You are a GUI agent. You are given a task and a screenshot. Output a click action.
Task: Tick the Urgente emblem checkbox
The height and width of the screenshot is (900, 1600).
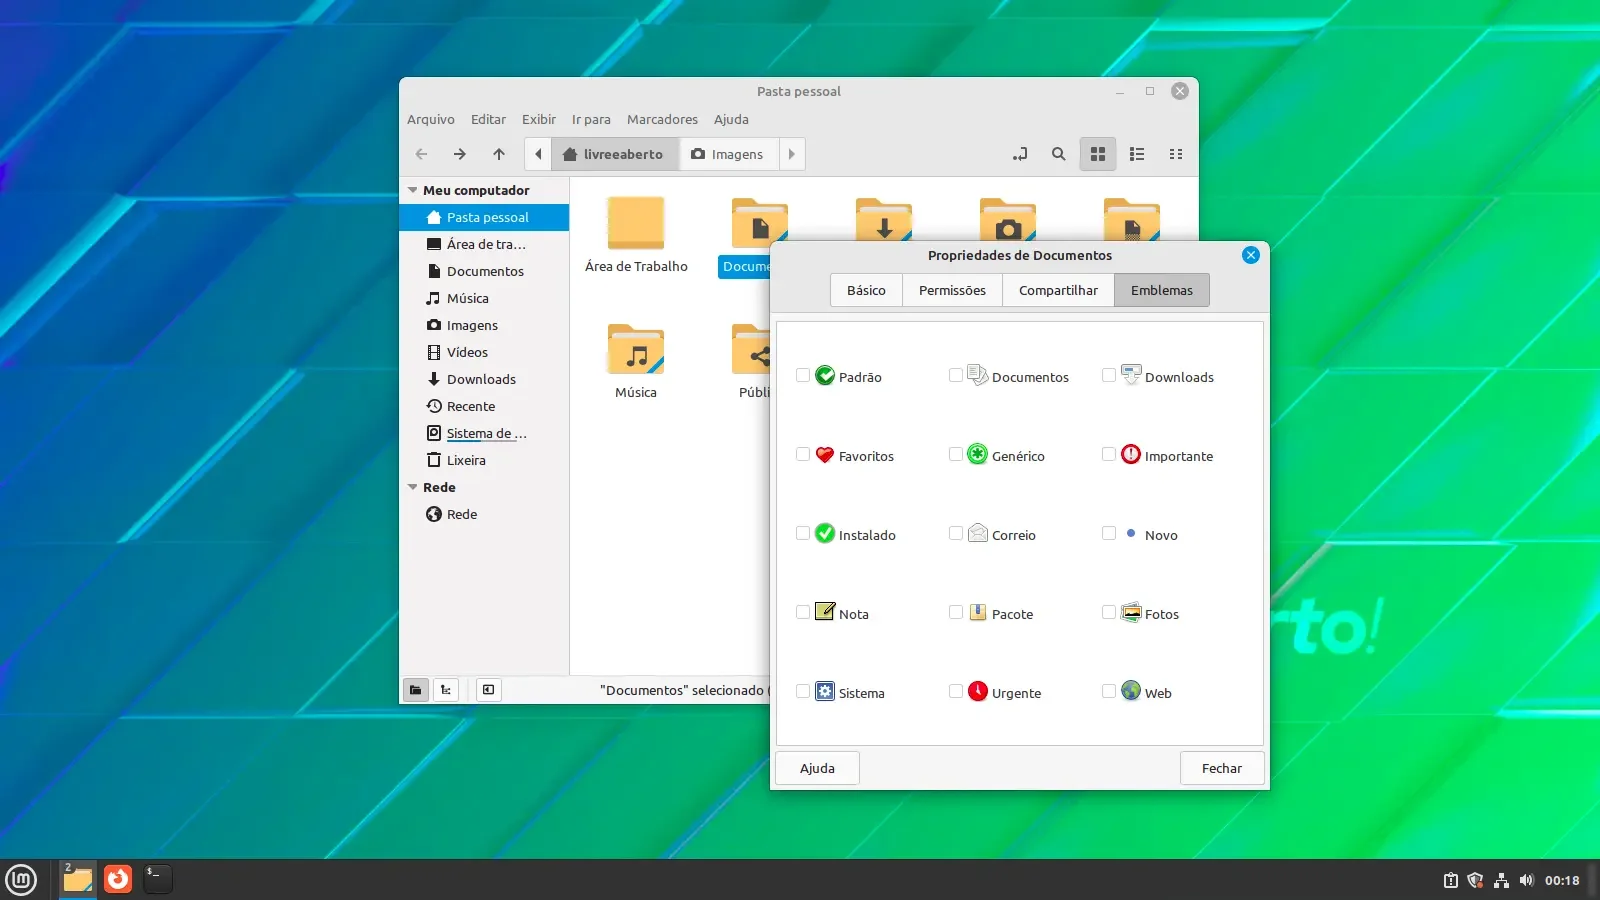click(956, 691)
